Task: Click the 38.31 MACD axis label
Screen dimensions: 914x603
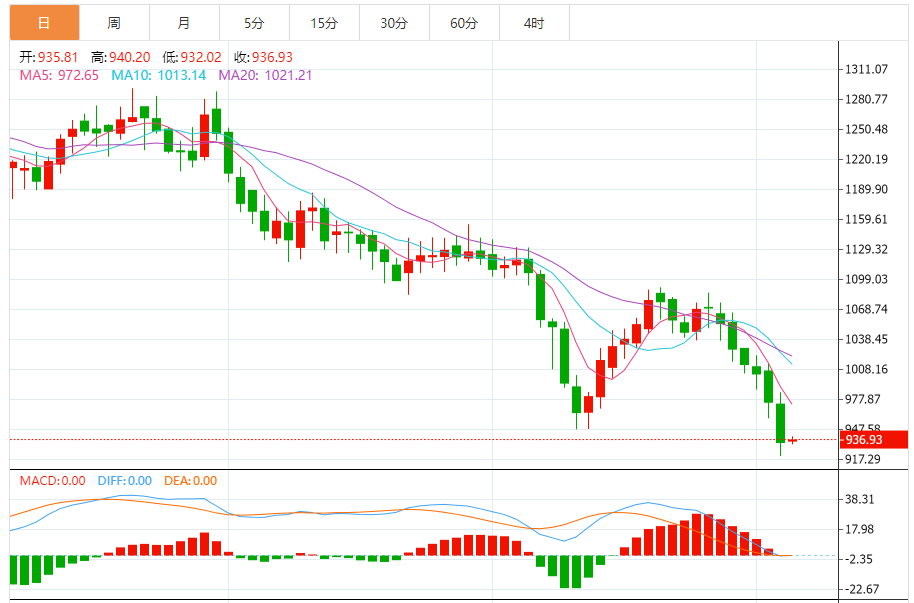Action: pos(859,500)
